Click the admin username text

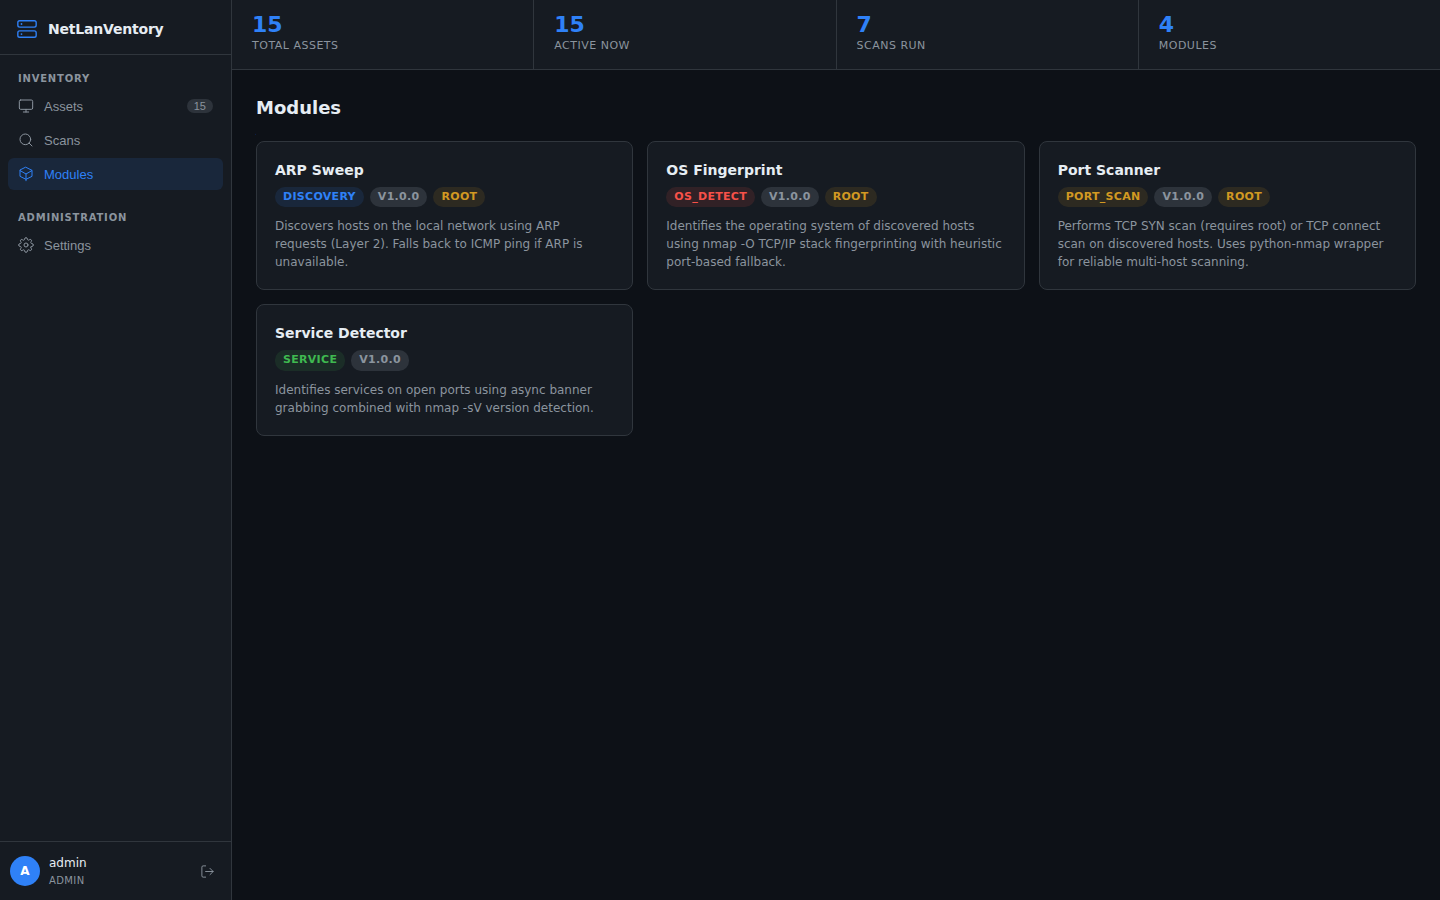click(68, 862)
